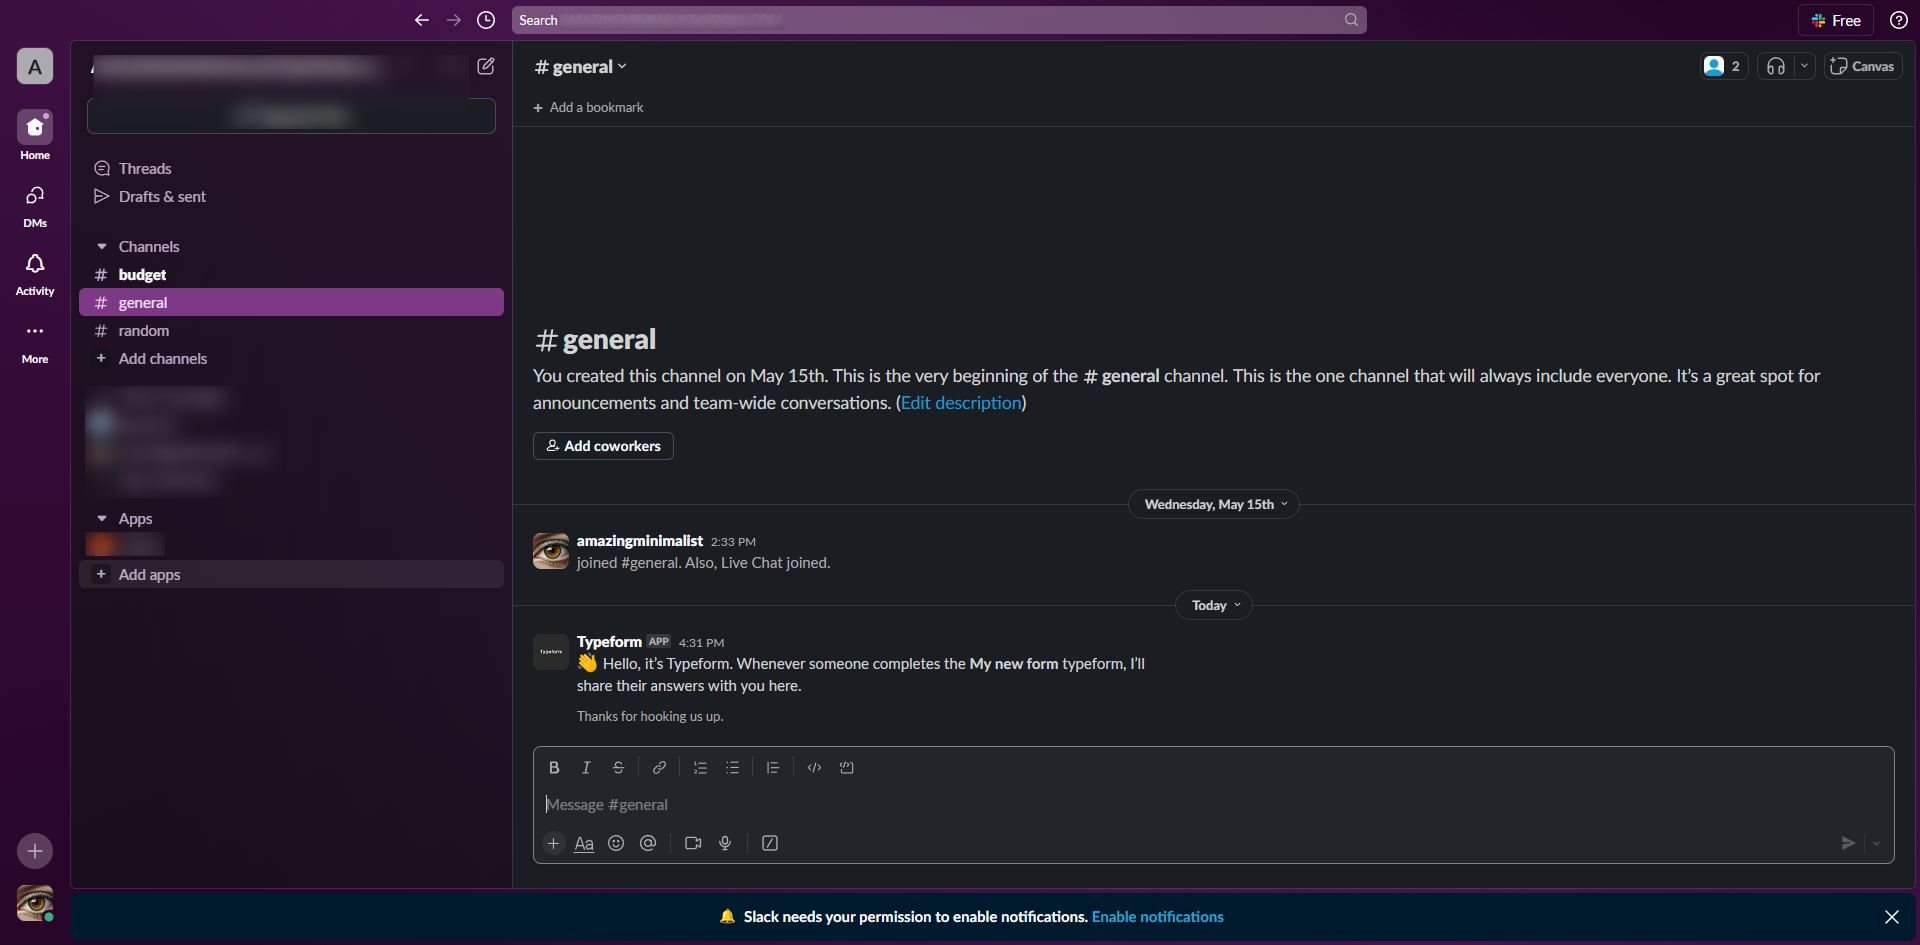Open the Canvas button
The image size is (1920, 945).
tap(1863, 66)
